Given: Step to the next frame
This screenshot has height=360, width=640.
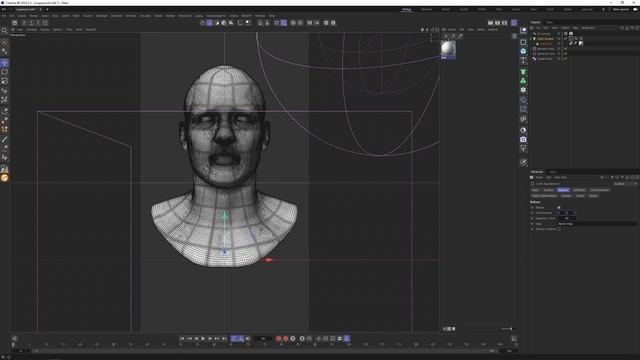Looking at the screenshot, I should point(210,338).
